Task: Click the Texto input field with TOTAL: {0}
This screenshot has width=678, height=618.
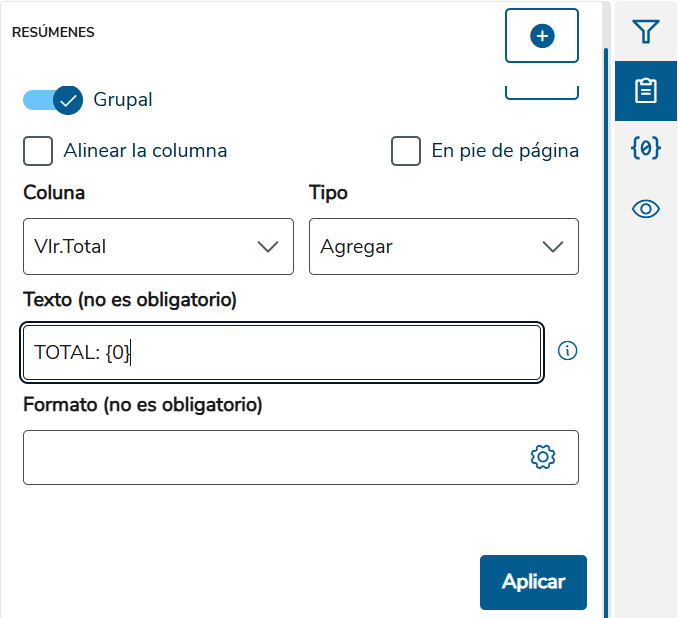Action: pos(282,352)
